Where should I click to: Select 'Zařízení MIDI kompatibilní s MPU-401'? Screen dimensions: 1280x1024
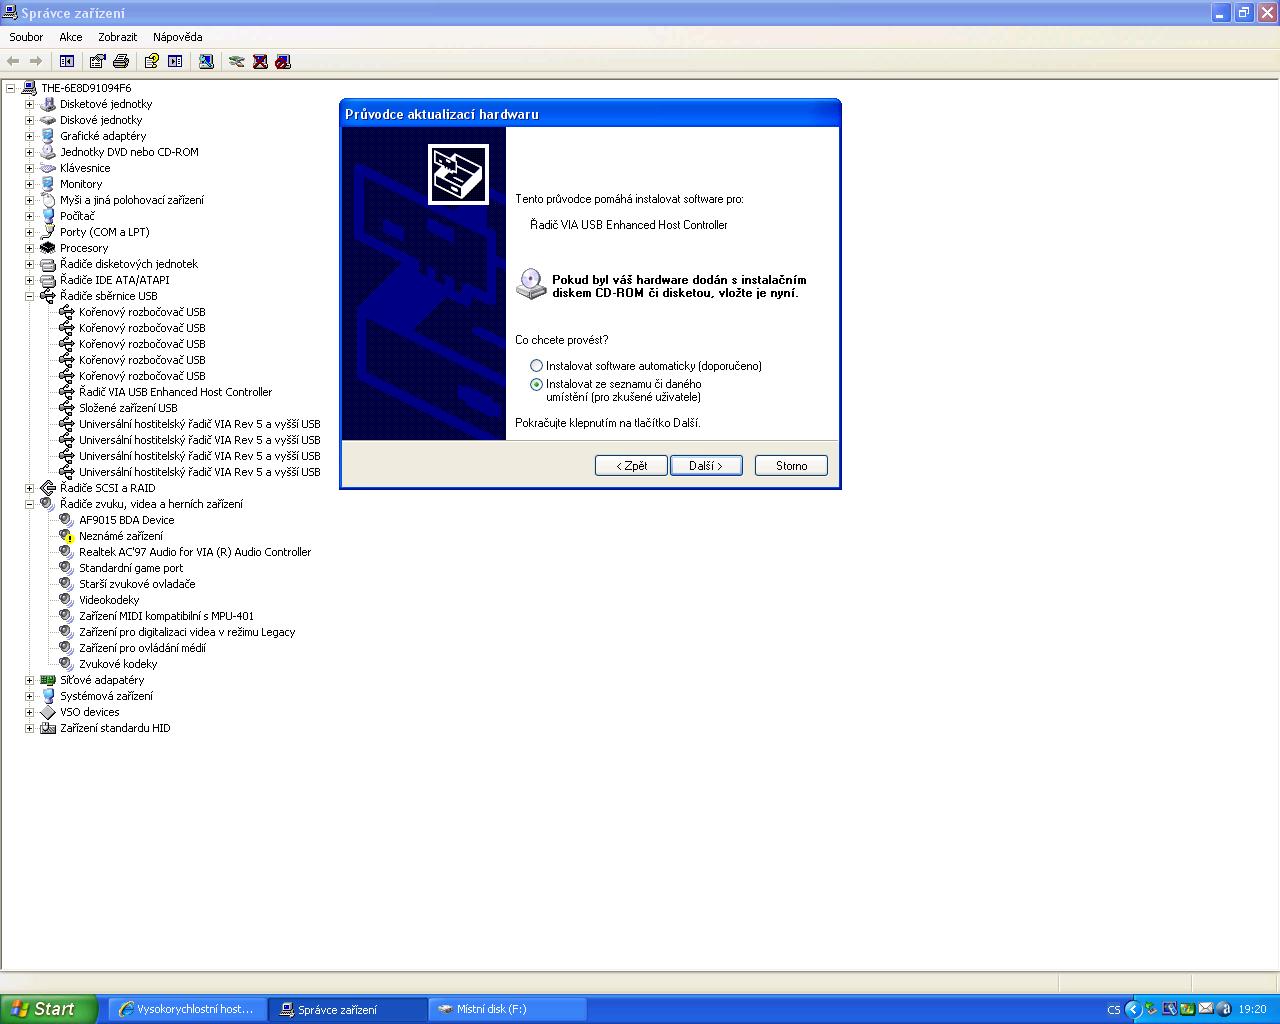(x=167, y=616)
